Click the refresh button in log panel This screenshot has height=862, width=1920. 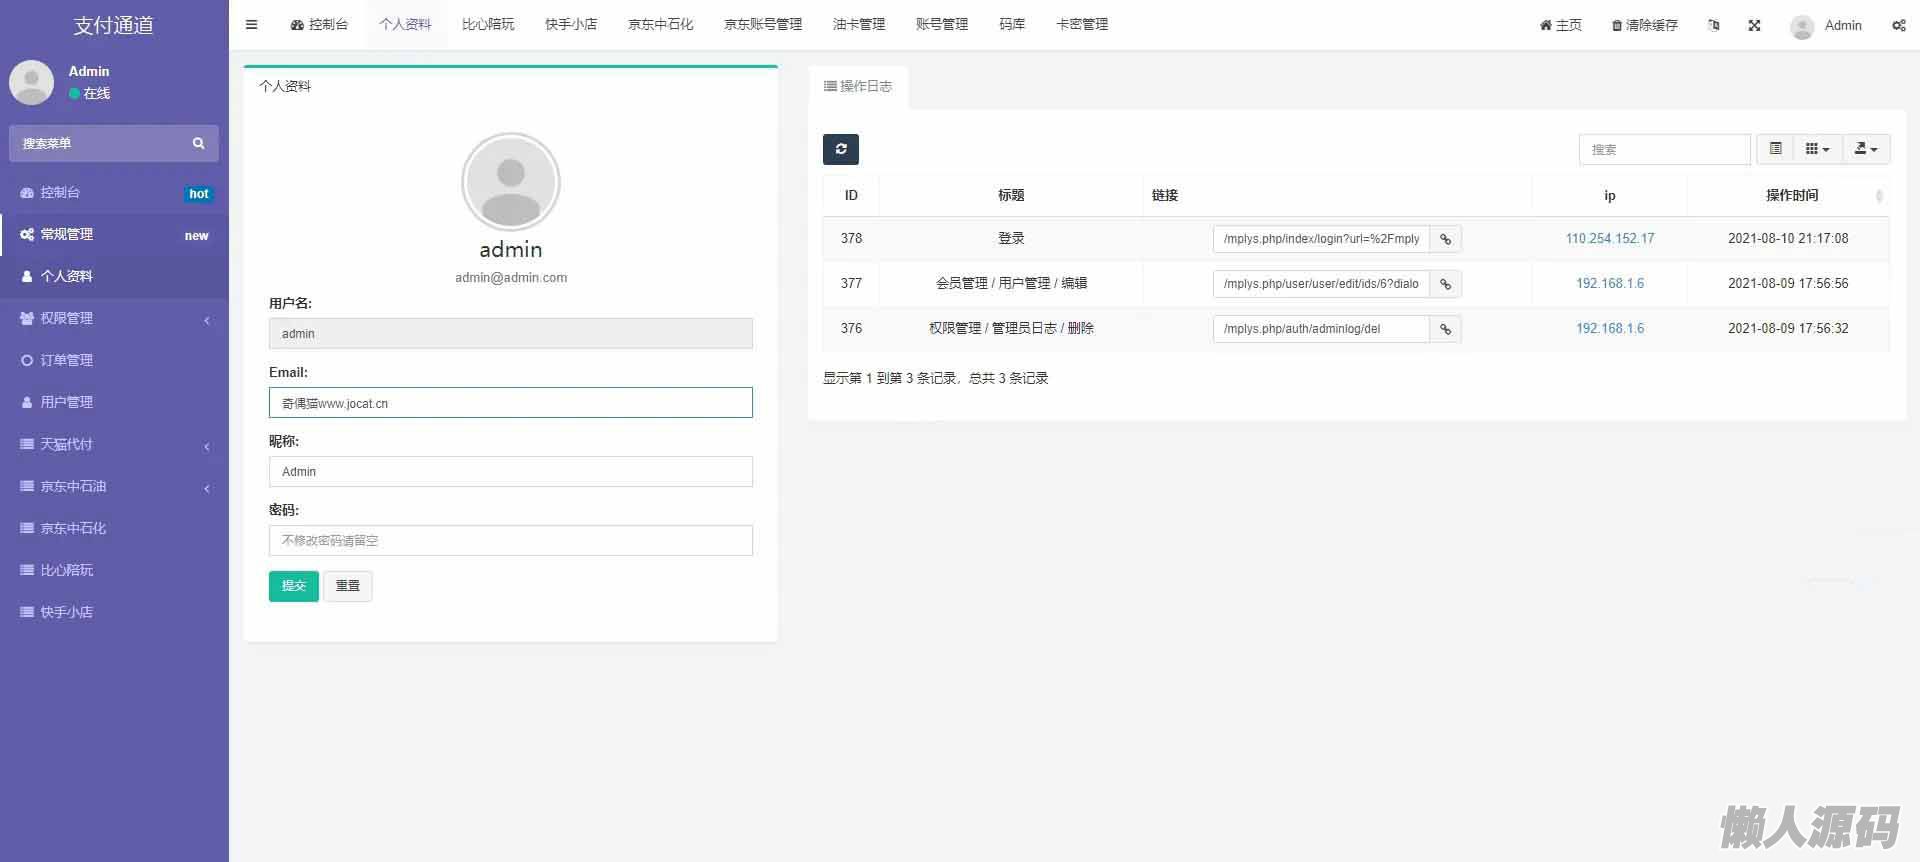(x=840, y=149)
